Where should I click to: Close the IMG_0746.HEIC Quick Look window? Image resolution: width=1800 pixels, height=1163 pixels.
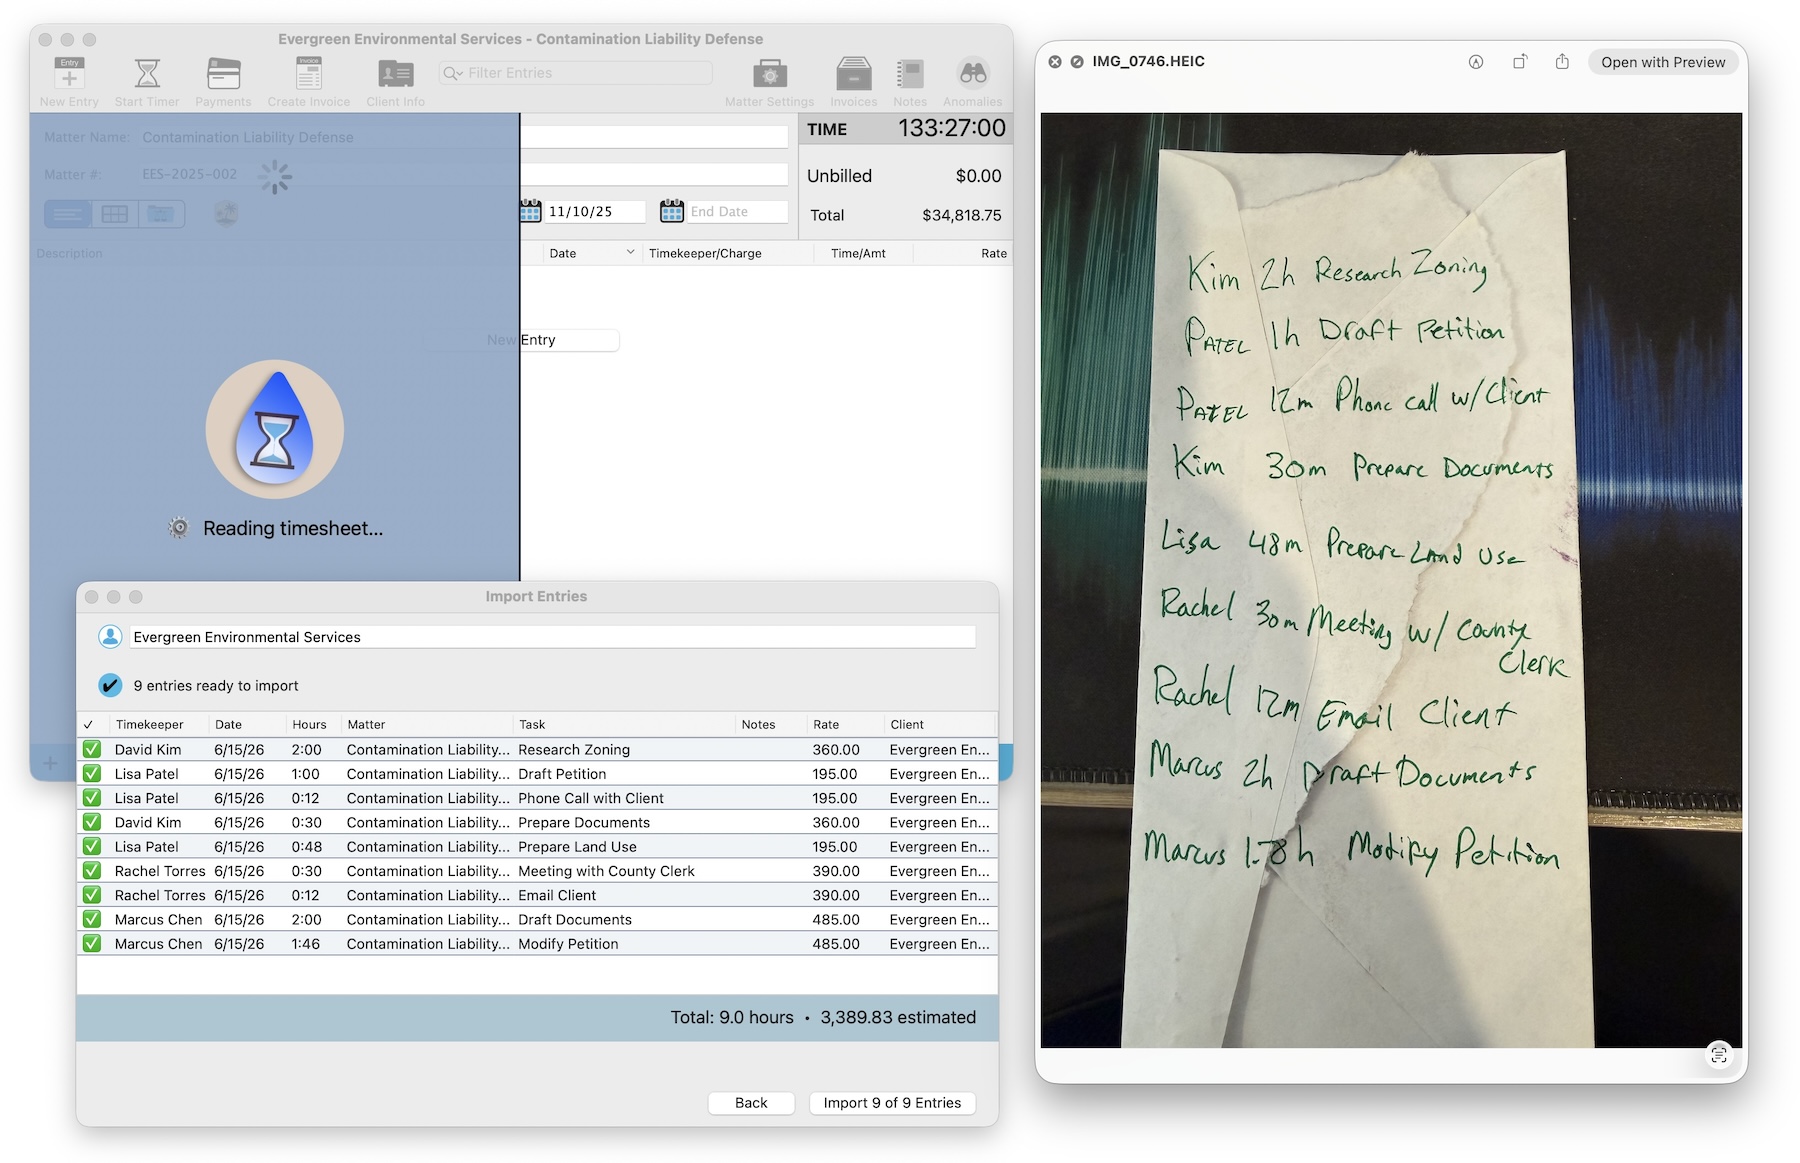click(x=1055, y=62)
